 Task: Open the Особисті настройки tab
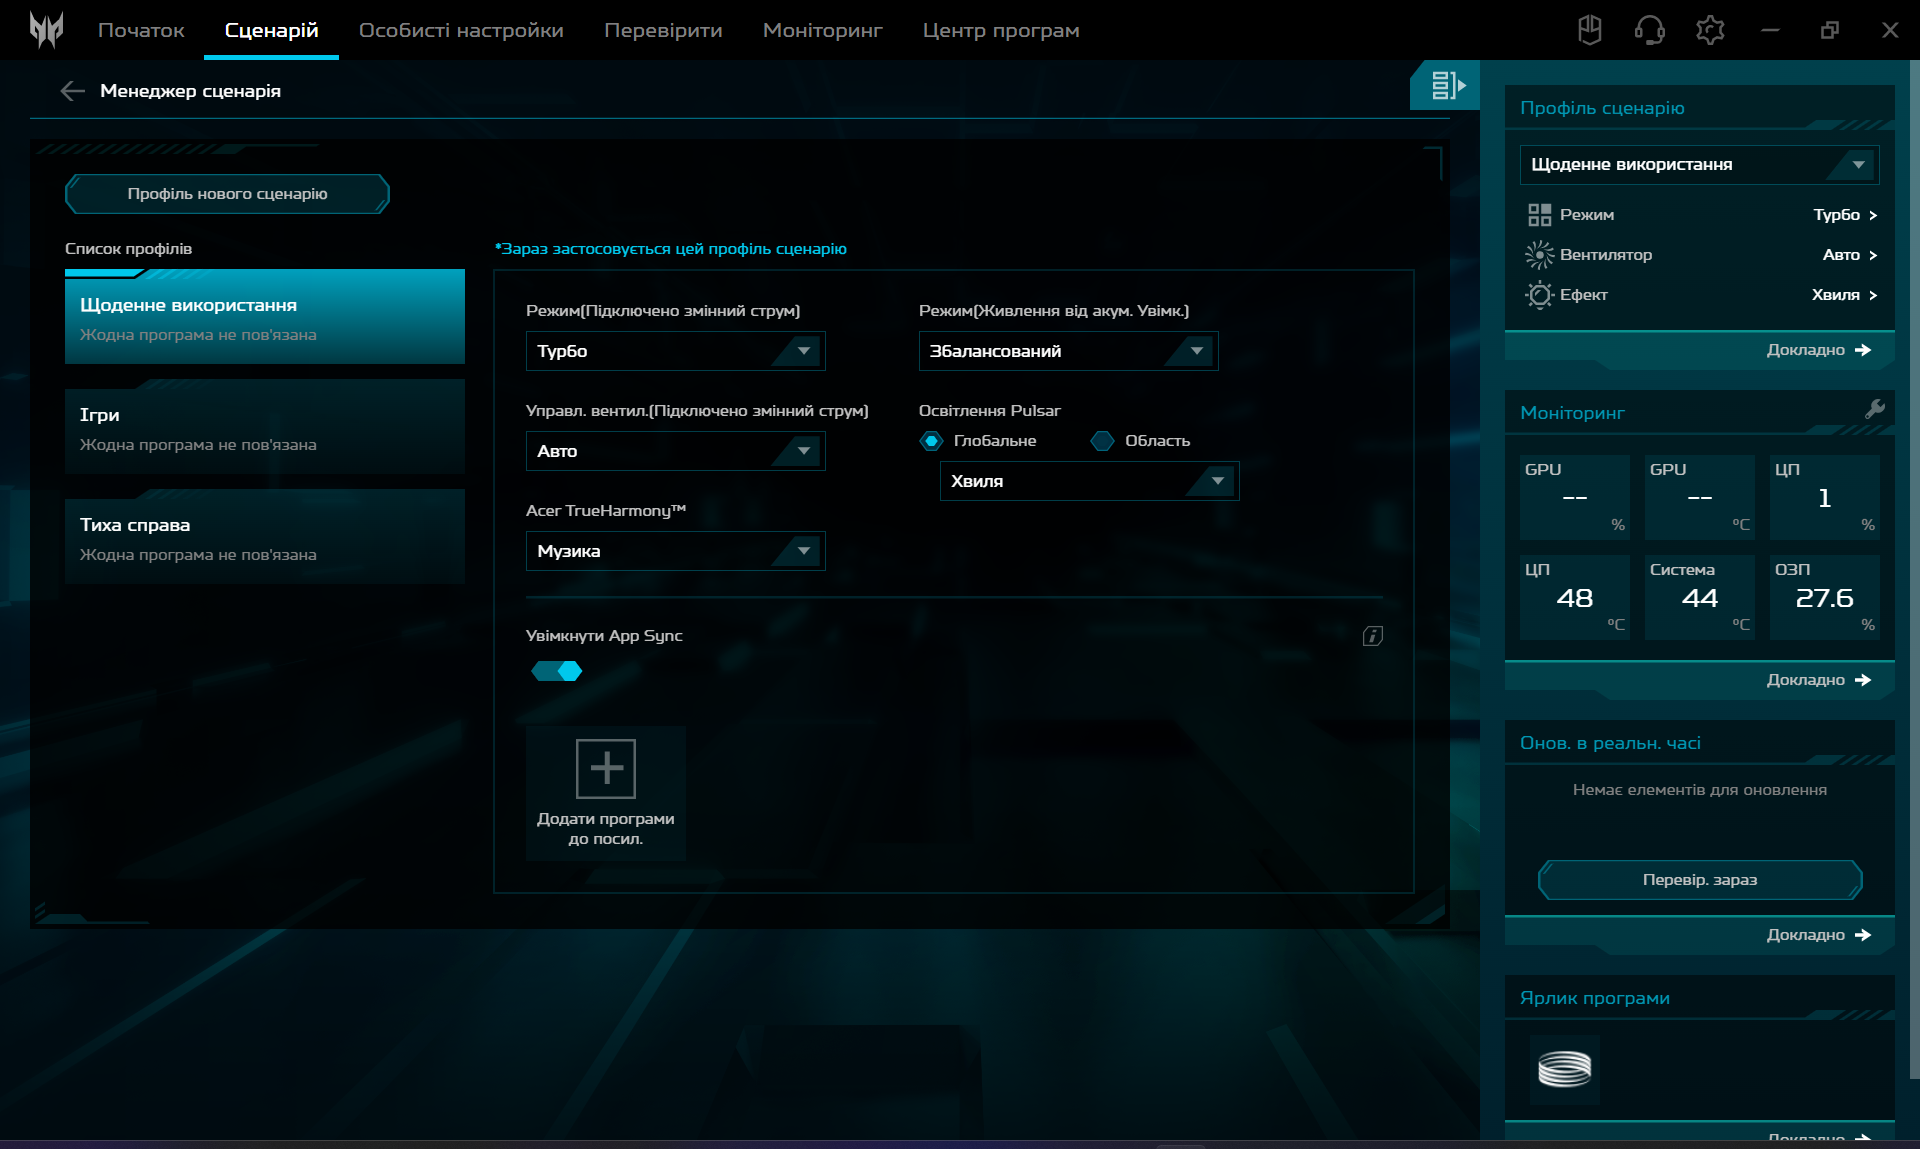pyautogui.click(x=461, y=30)
